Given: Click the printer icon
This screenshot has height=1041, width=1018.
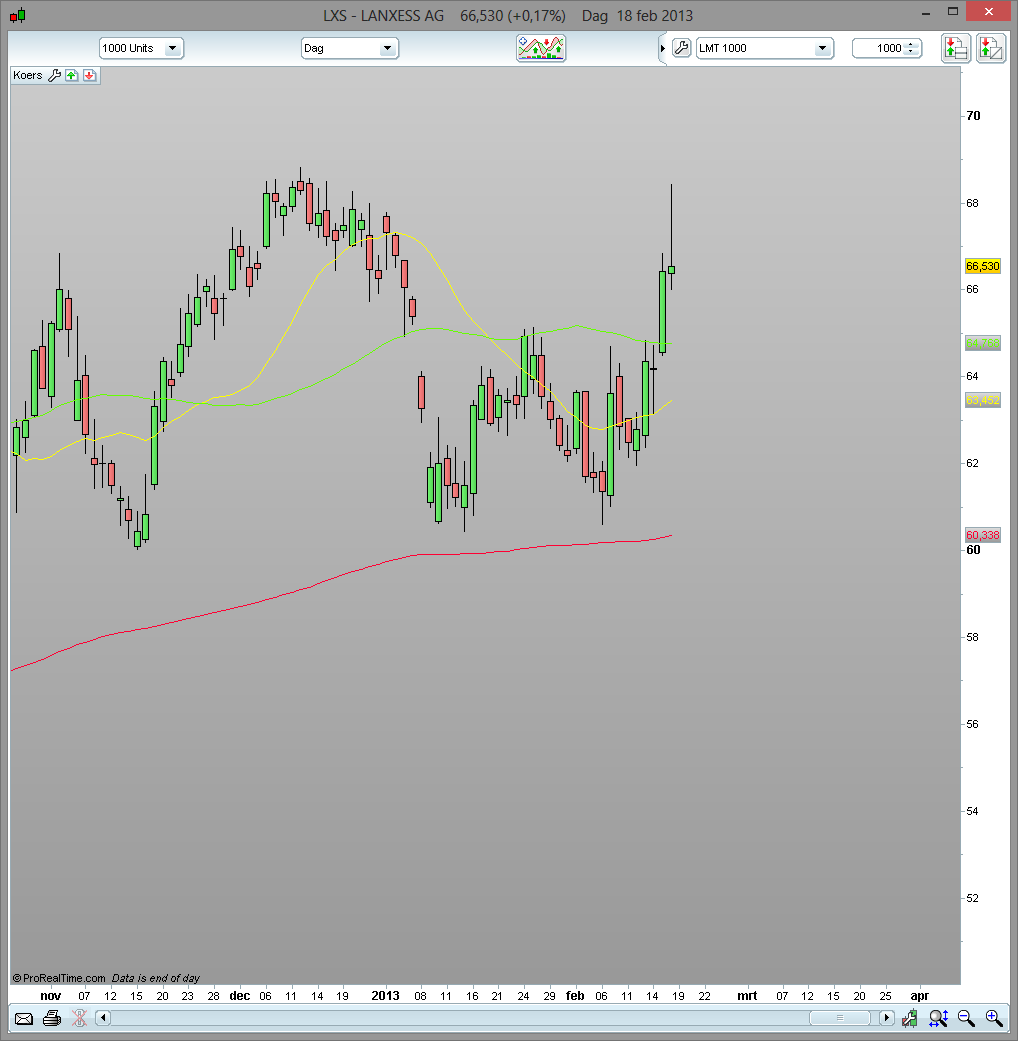Looking at the screenshot, I should (x=52, y=1018).
